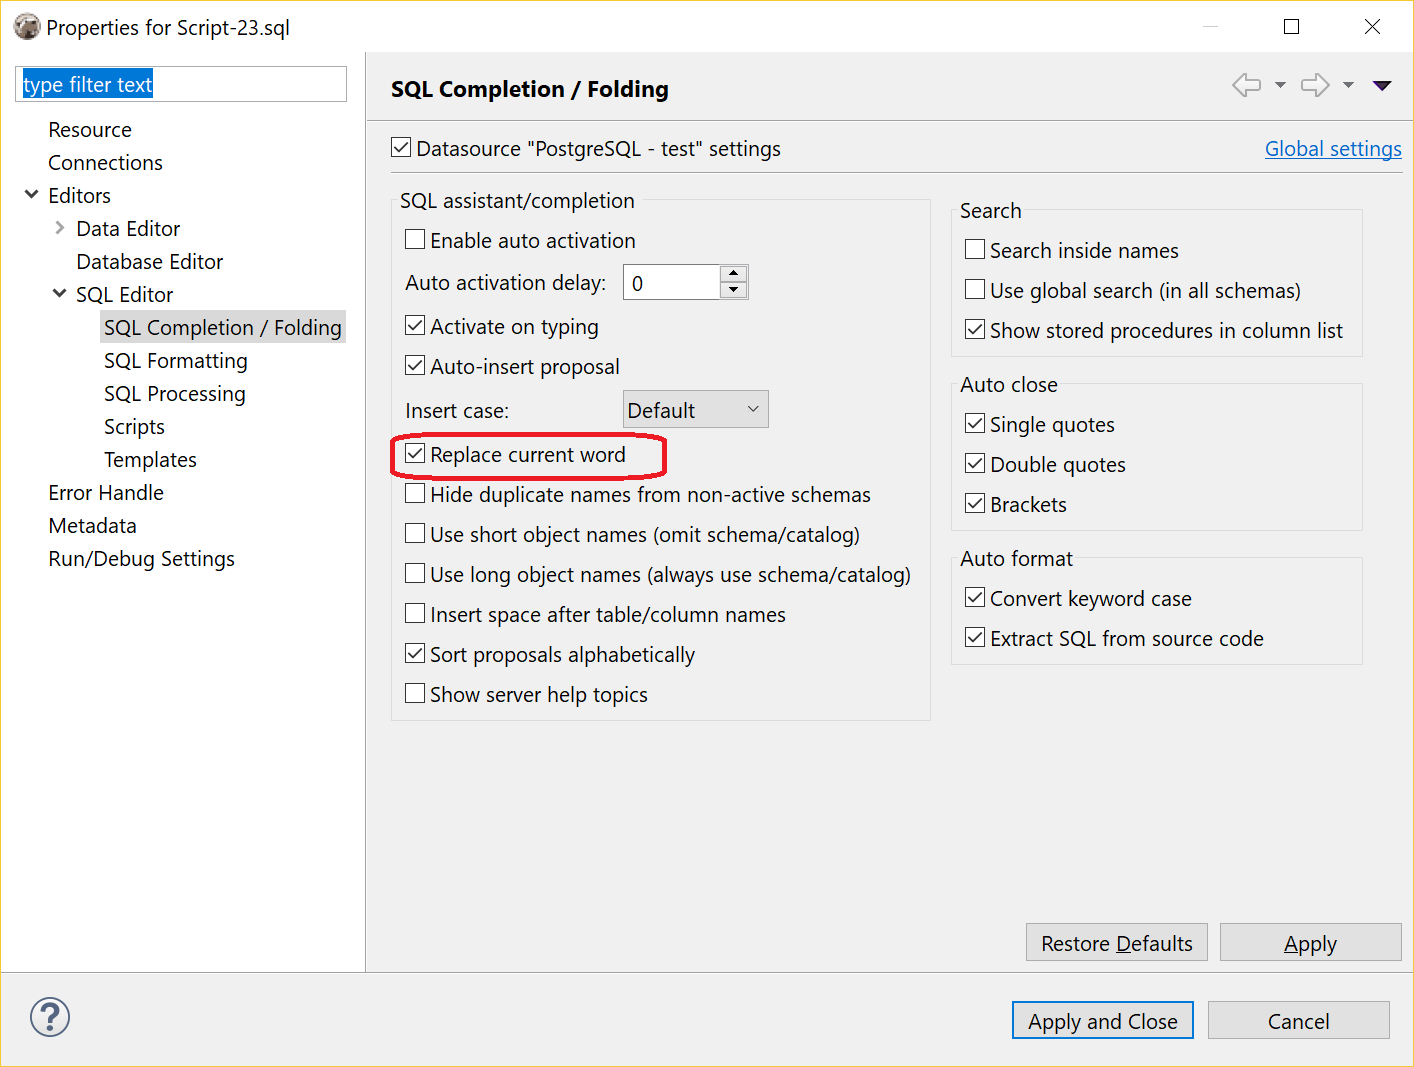Click Restore Defaults
Screen dimensions: 1414x1067
click(1116, 942)
